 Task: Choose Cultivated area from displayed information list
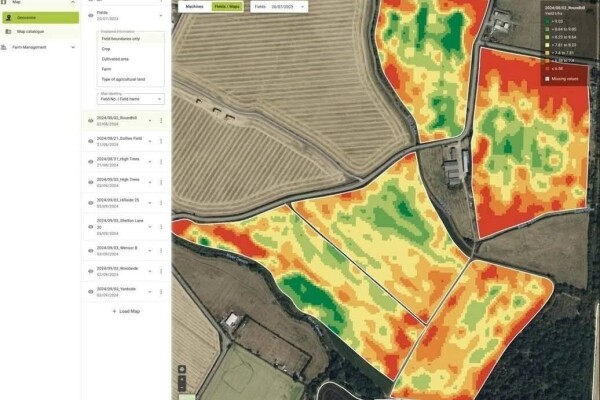coord(113,58)
